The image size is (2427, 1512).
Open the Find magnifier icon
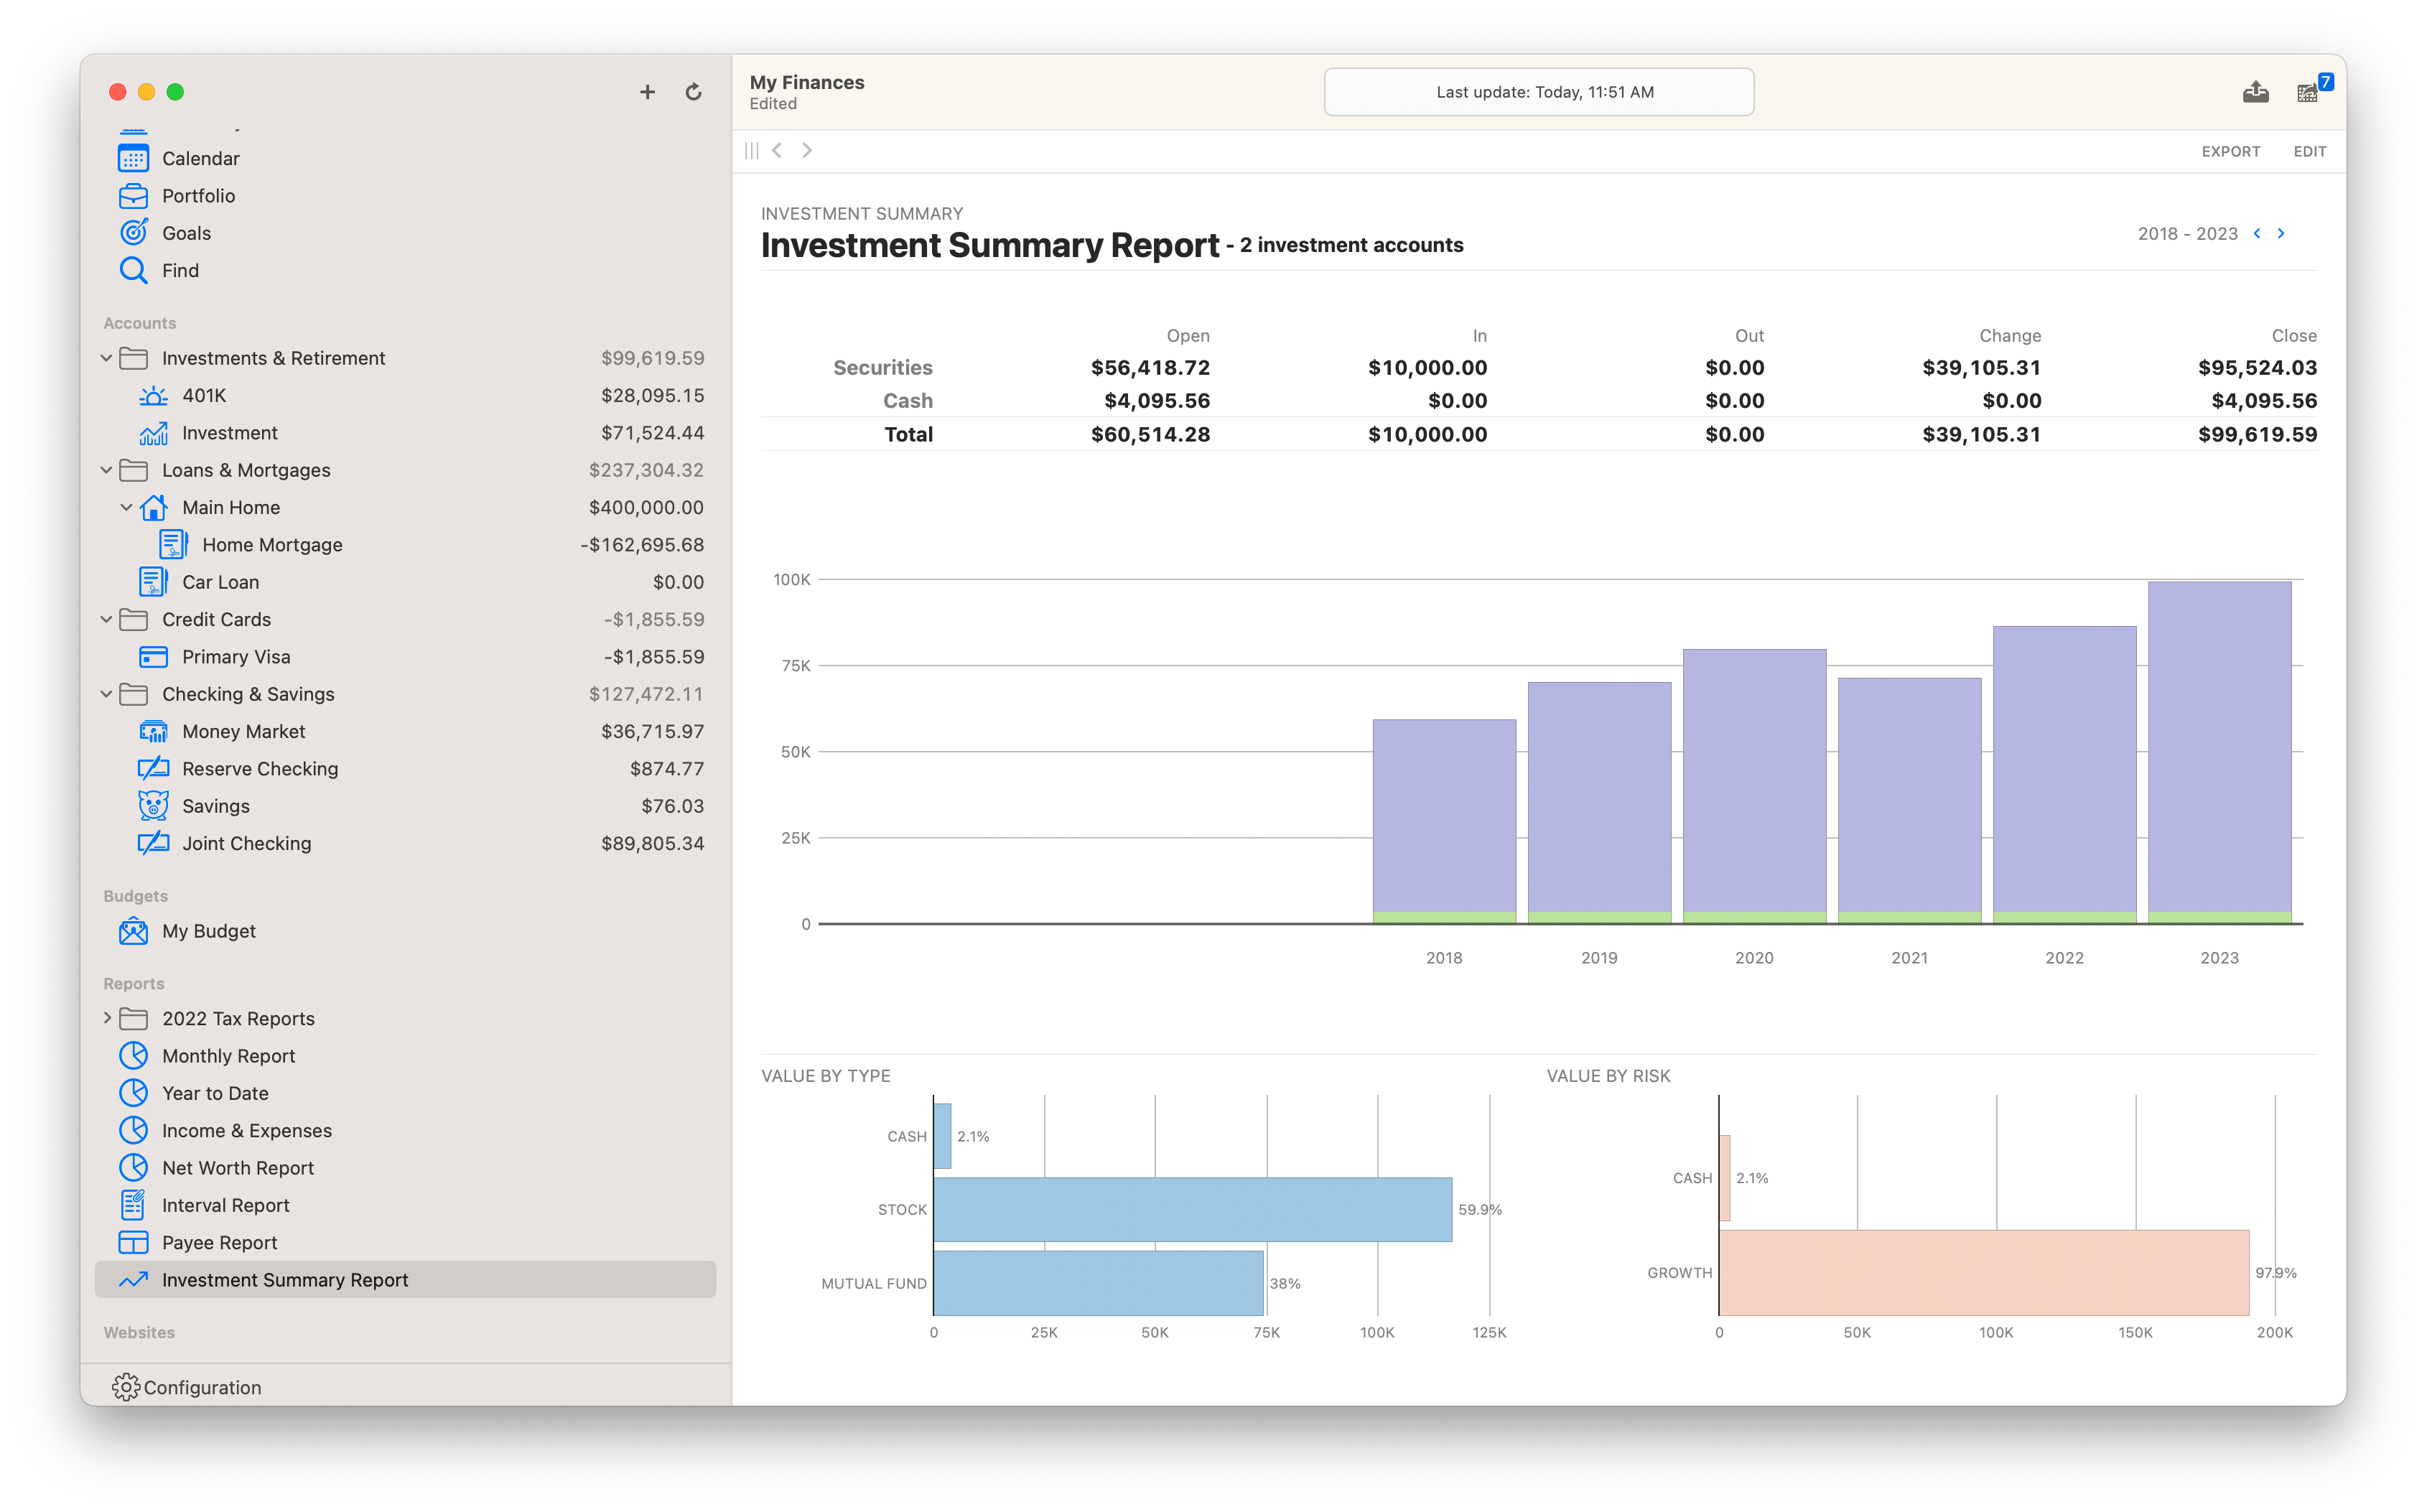pos(133,270)
